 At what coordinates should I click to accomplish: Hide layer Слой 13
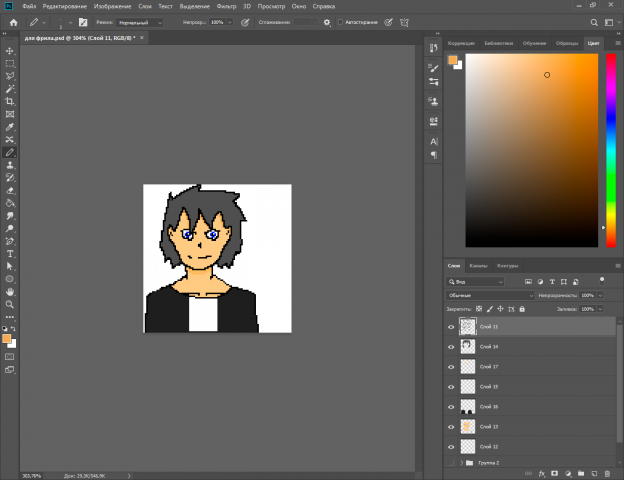[x=451, y=427]
